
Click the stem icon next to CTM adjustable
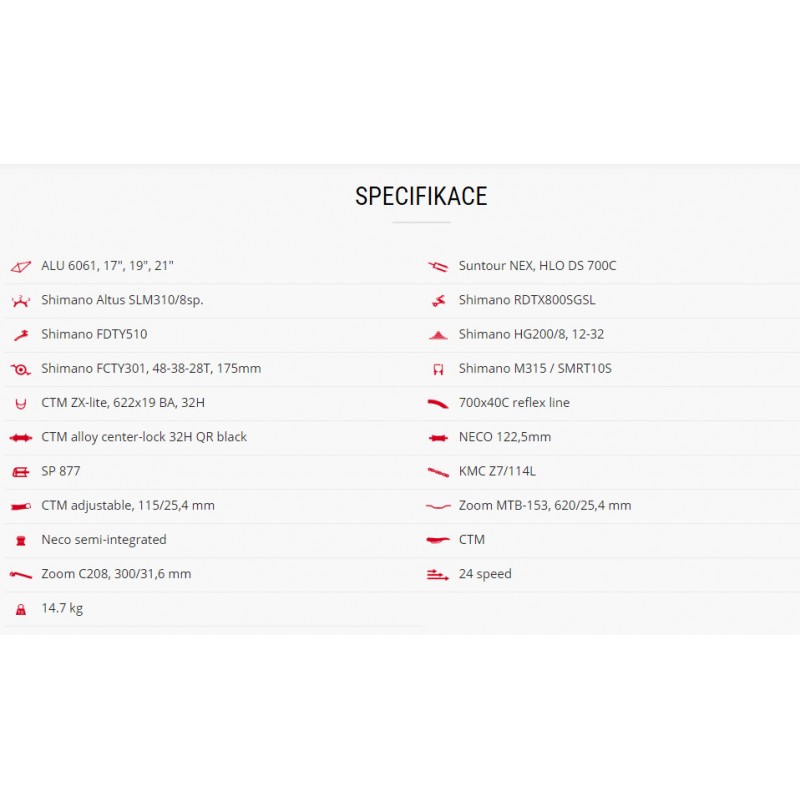tap(20, 506)
